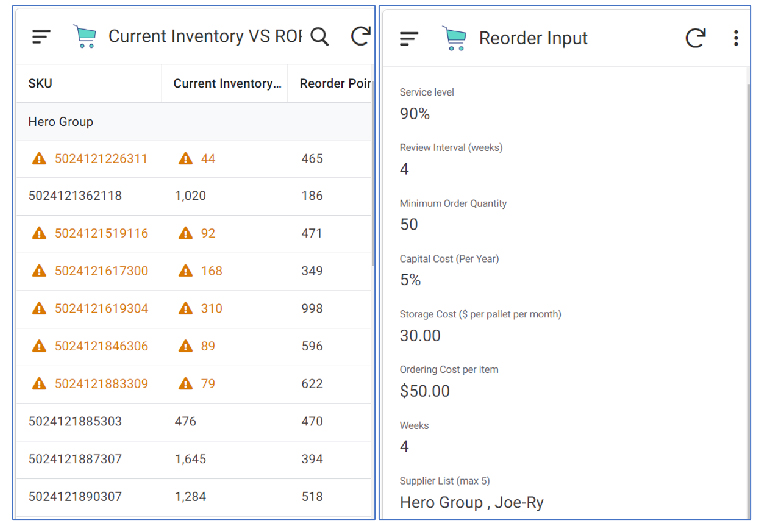
Task: Open the three-dot more options menu
Action: (736, 38)
